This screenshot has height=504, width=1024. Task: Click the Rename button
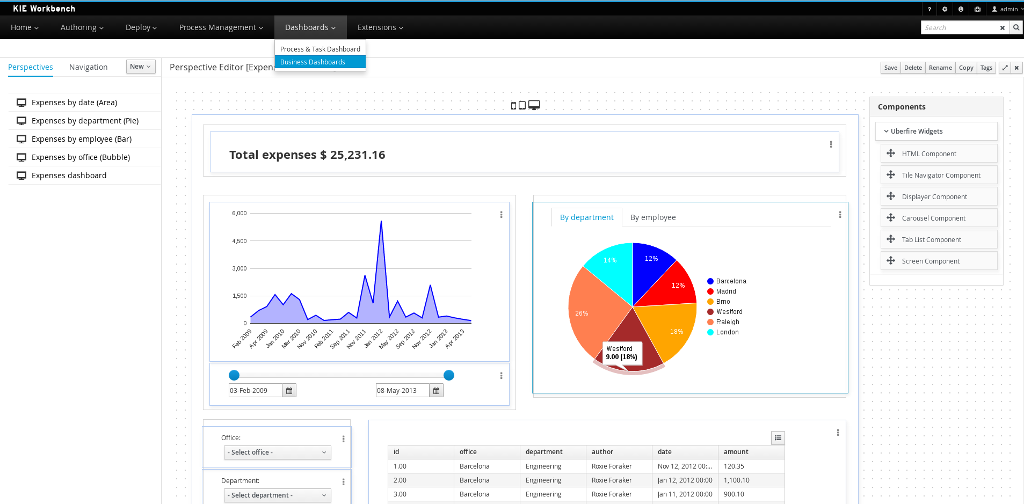click(939, 68)
